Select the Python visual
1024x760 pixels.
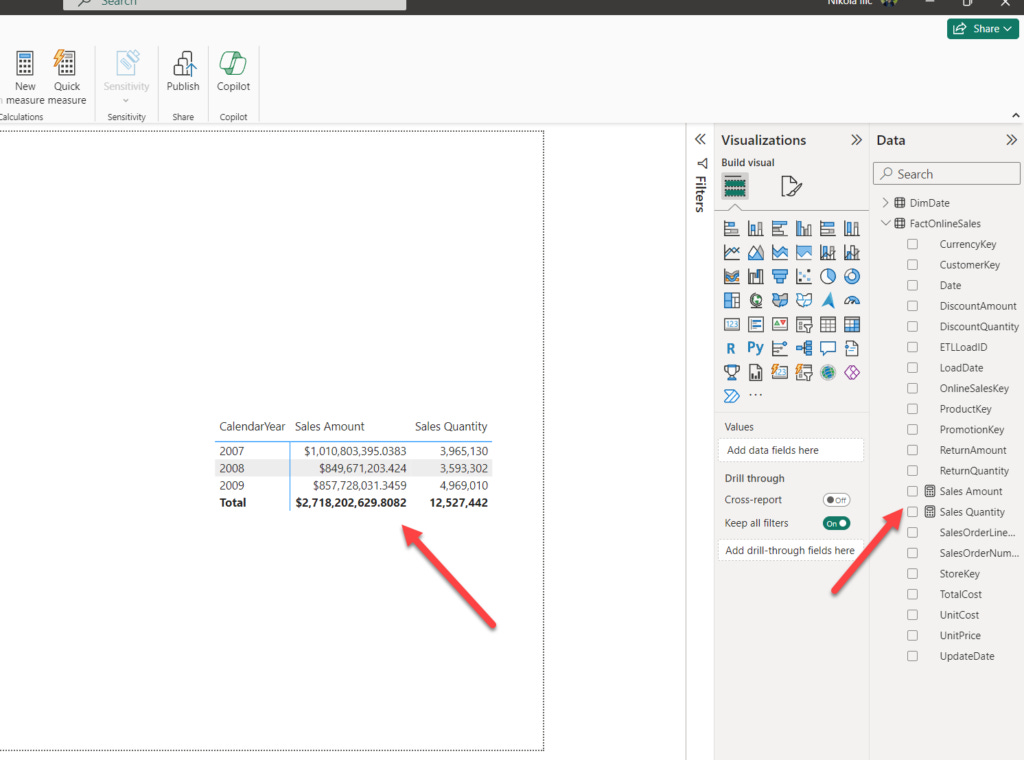(756, 348)
